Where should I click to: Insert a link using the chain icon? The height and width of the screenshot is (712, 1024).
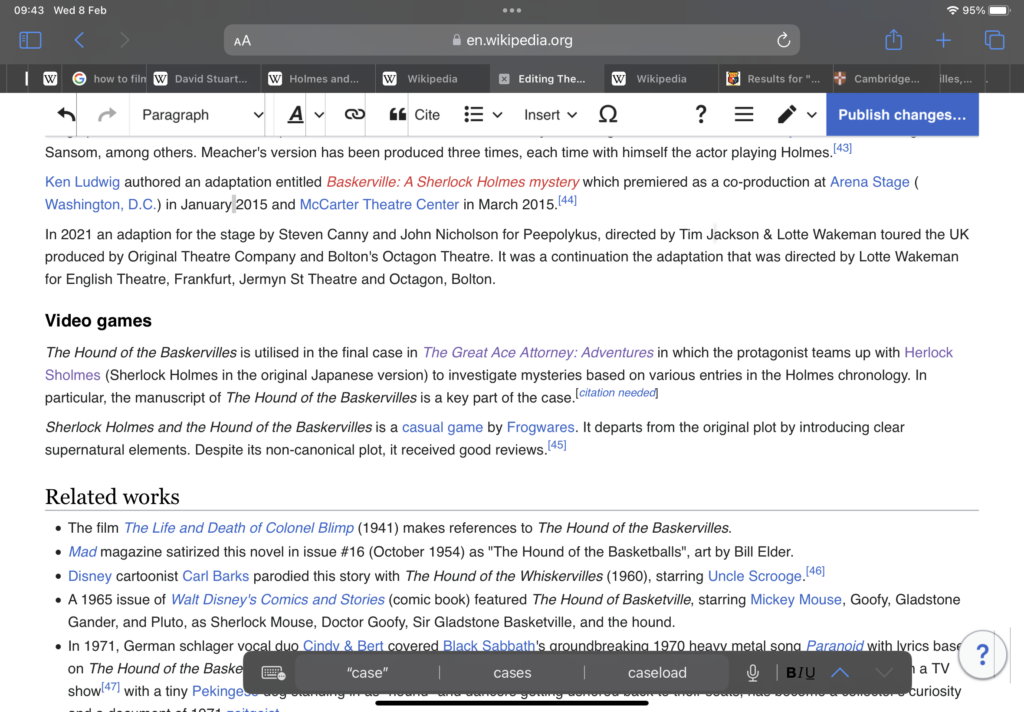pyautogui.click(x=354, y=115)
